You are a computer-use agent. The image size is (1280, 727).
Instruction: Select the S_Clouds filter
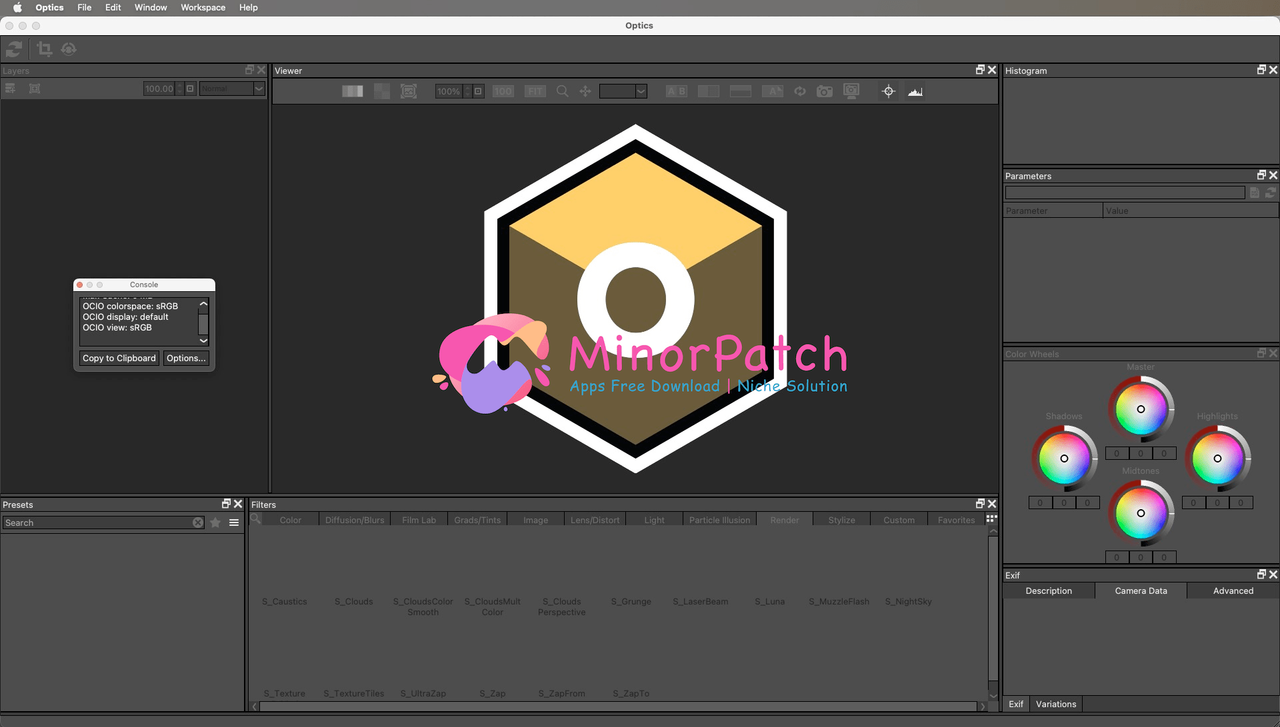click(x=353, y=602)
